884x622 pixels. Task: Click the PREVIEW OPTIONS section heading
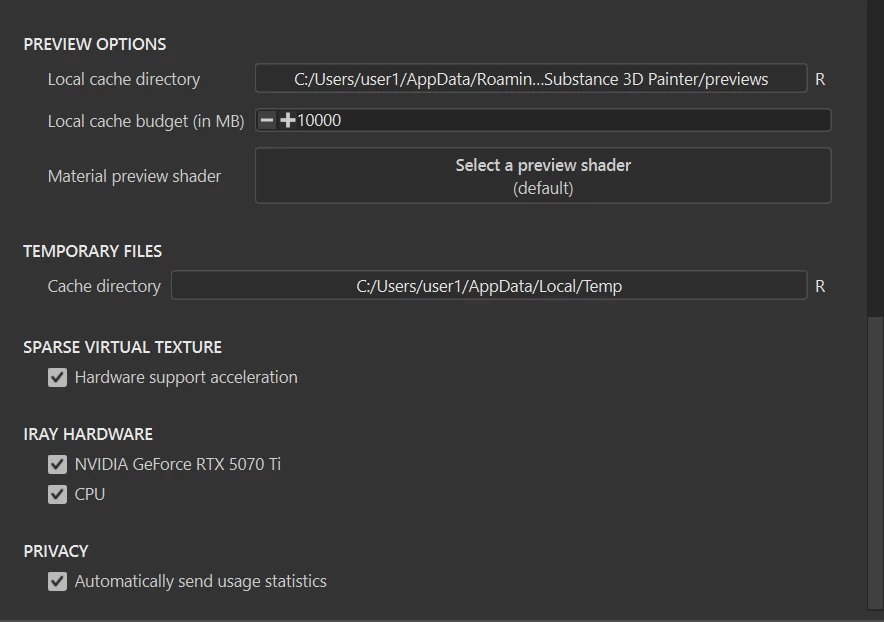coord(95,44)
